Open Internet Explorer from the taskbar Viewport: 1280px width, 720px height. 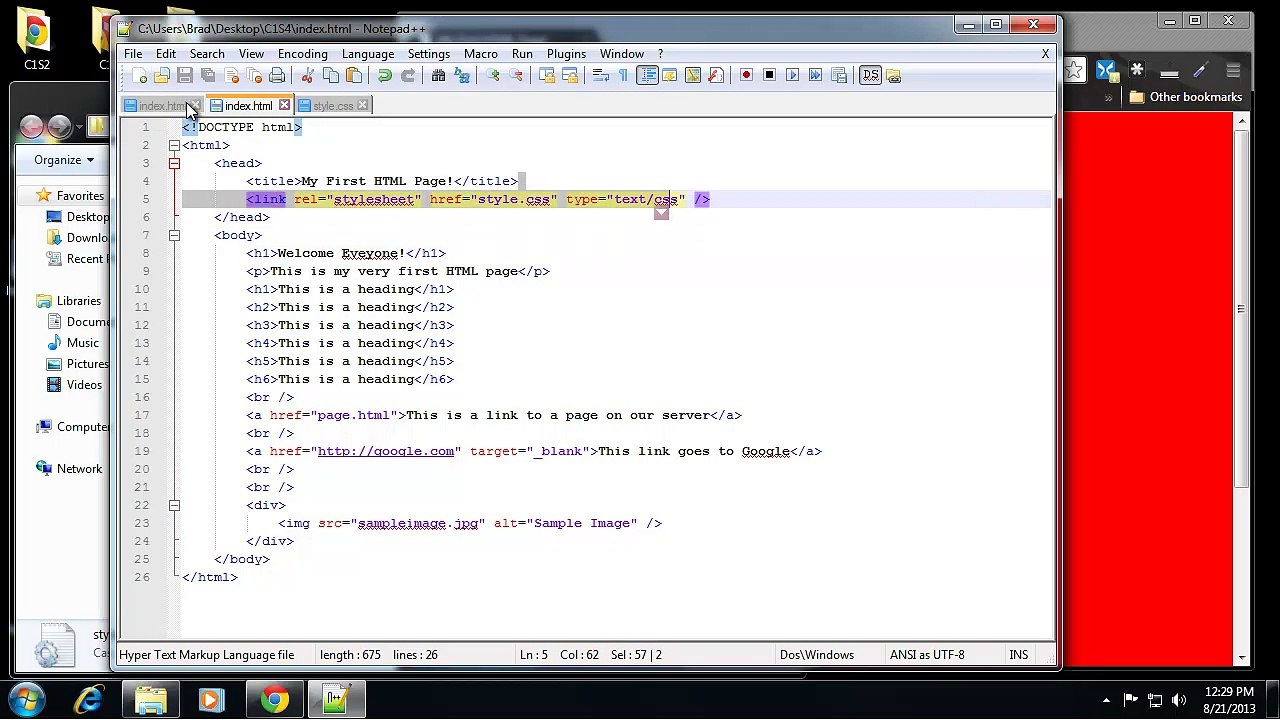pos(89,699)
